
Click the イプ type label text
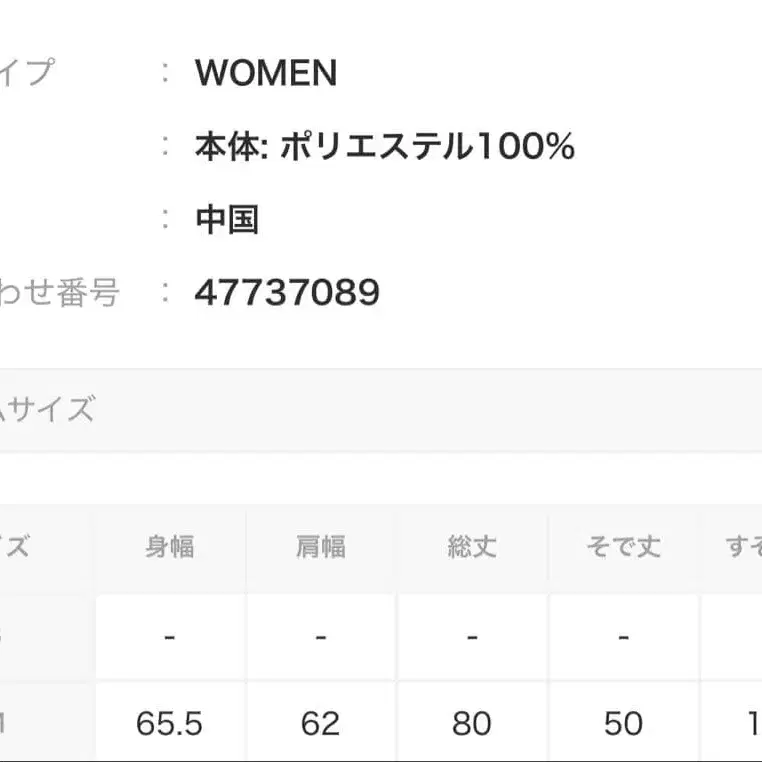click(26, 73)
